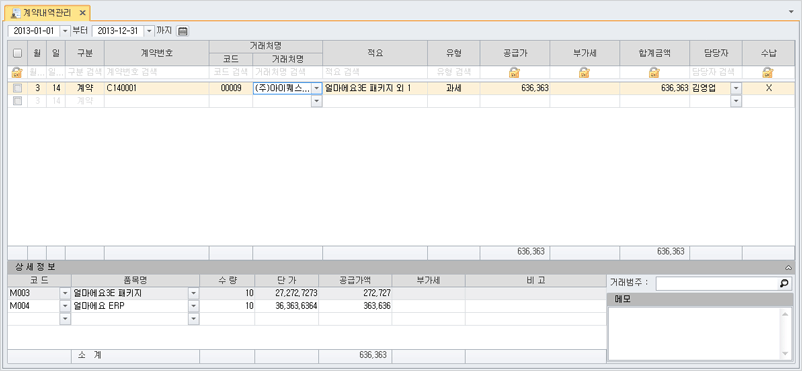The height and width of the screenshot is (371, 802).
Task: Click the 얼마에요3E 패키지 외 1 cell
Action: point(375,89)
